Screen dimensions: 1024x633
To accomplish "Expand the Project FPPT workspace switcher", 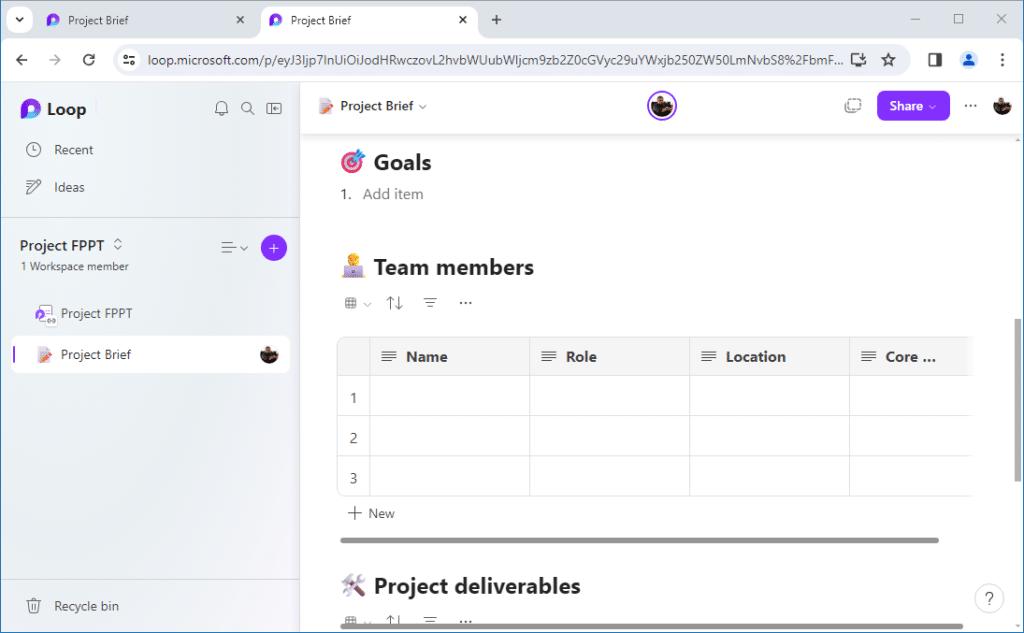I will coord(117,245).
